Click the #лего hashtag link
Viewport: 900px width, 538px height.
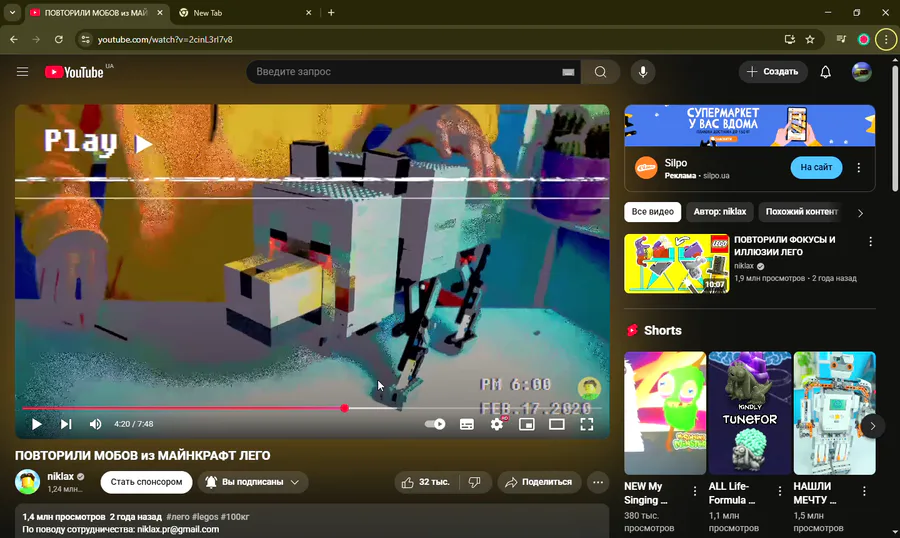178,517
